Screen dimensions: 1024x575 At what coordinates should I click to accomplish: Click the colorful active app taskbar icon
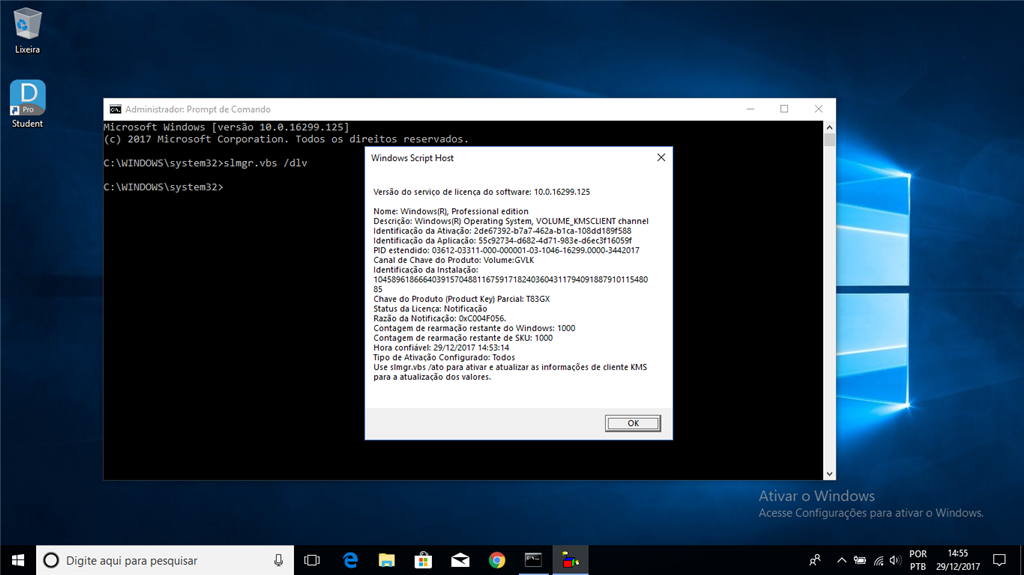570,560
